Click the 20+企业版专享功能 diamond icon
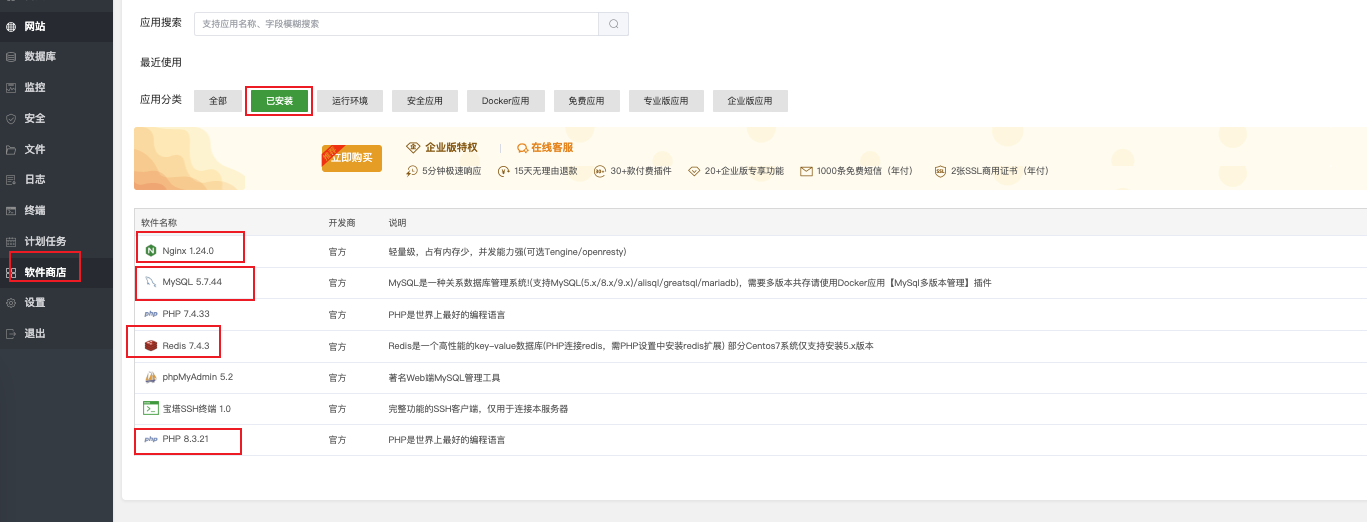The image size is (1367, 522). 695,171
